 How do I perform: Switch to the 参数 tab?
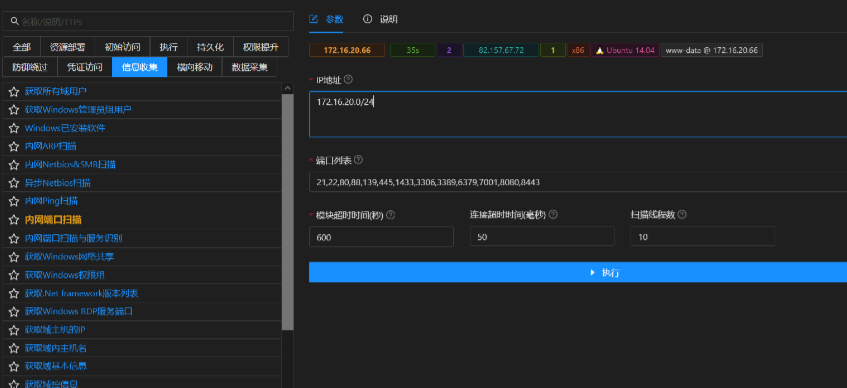pos(326,19)
